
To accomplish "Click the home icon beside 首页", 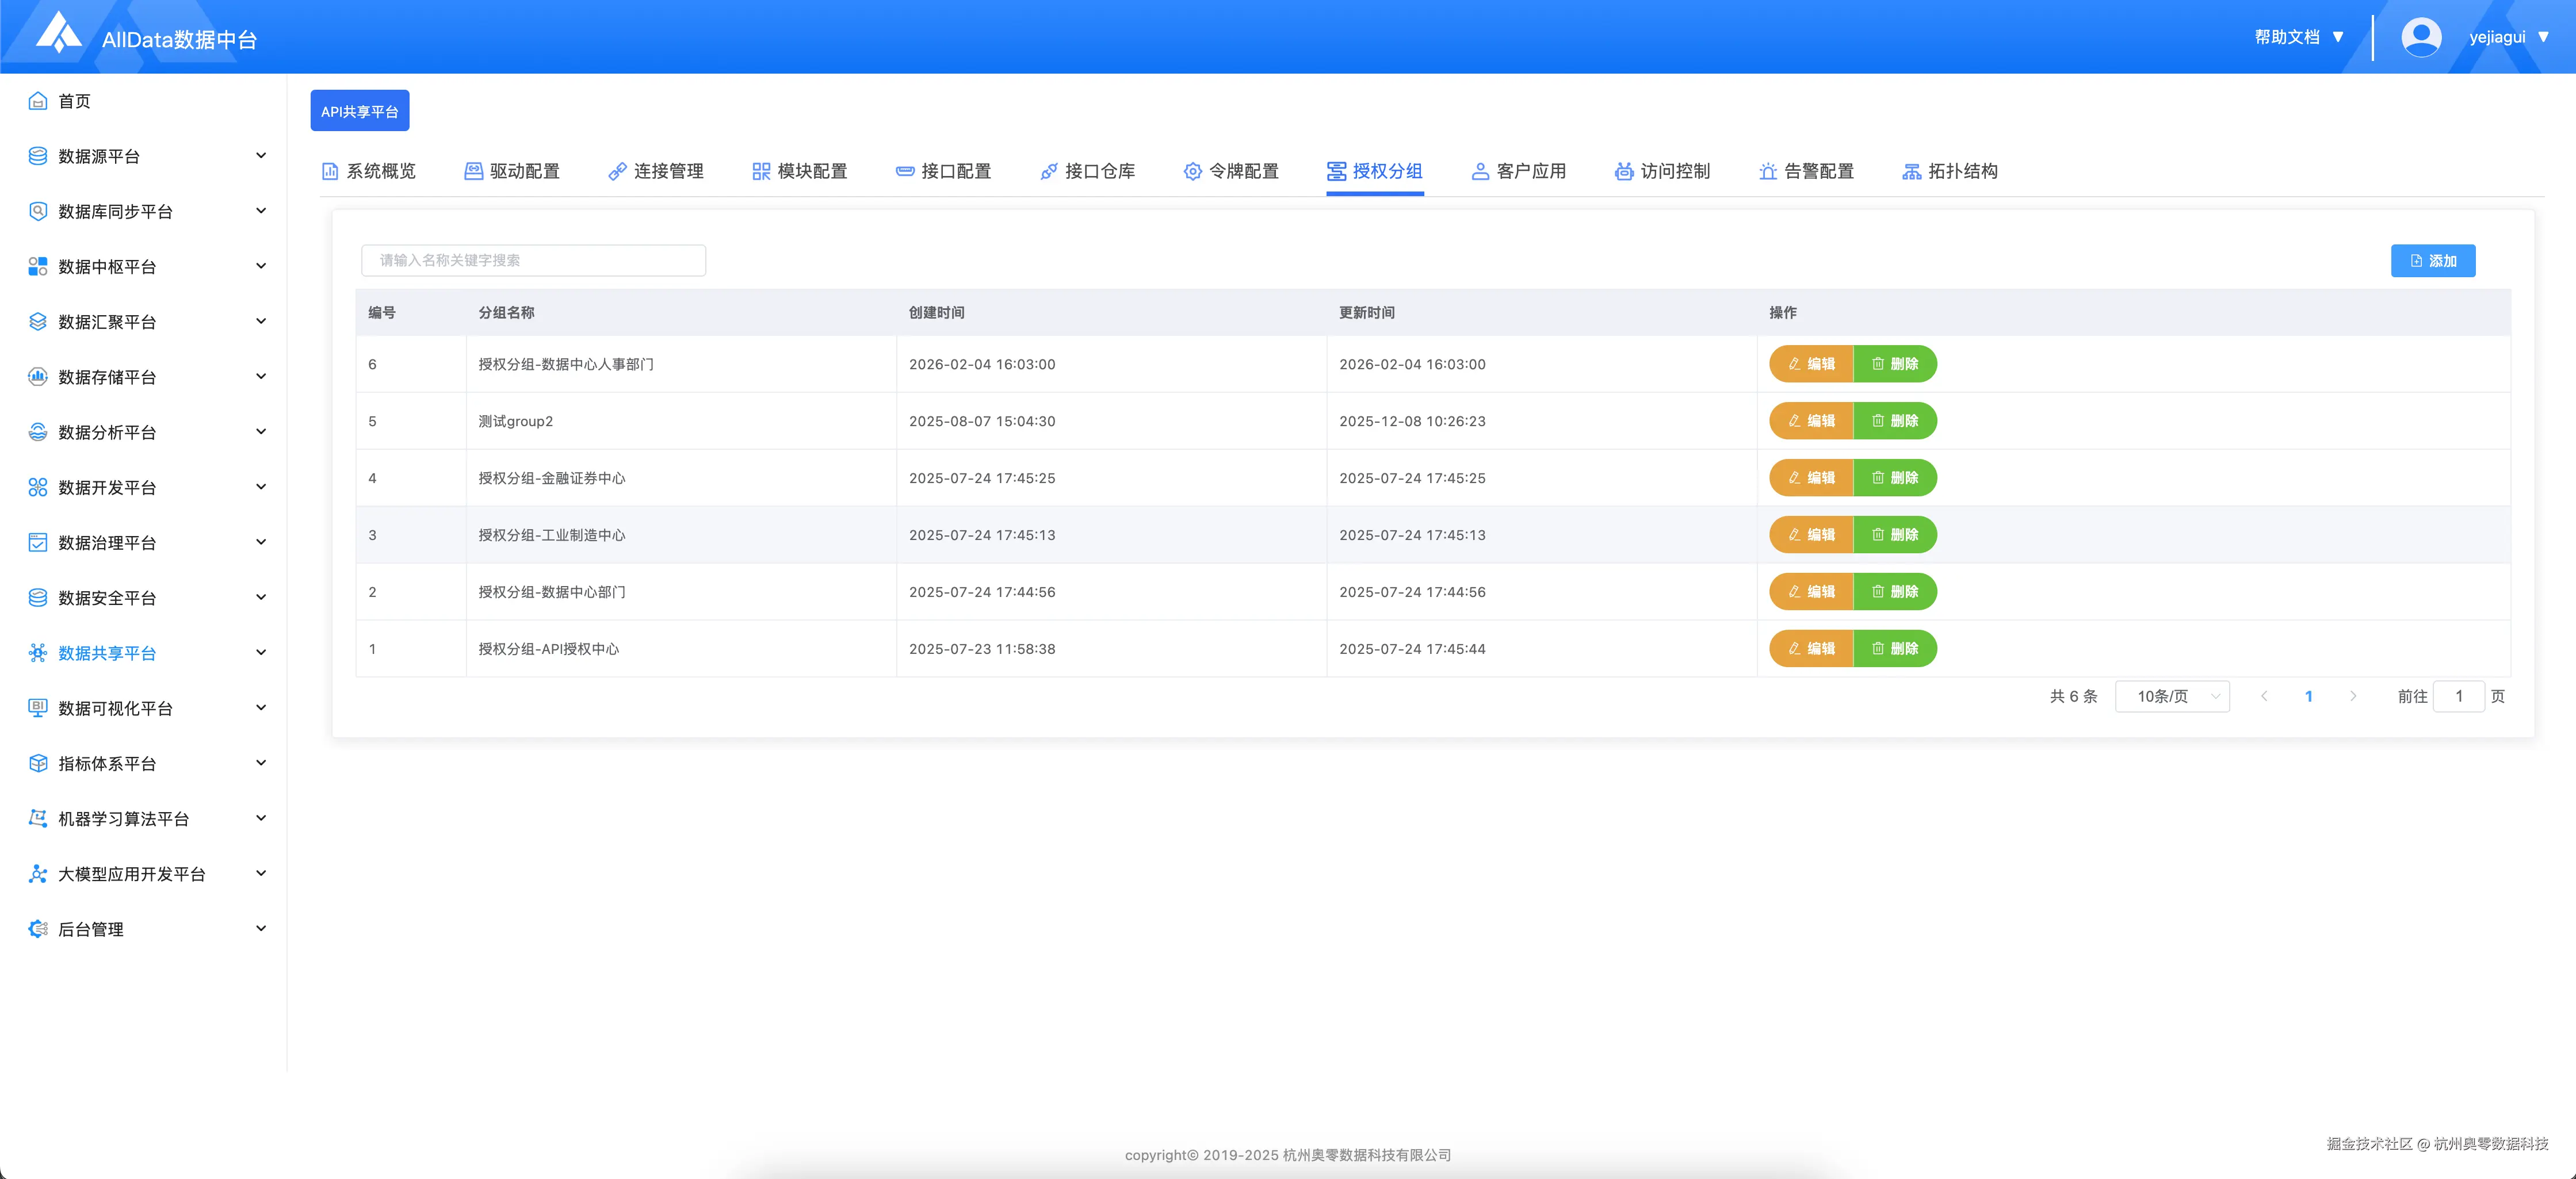I will tap(38, 101).
